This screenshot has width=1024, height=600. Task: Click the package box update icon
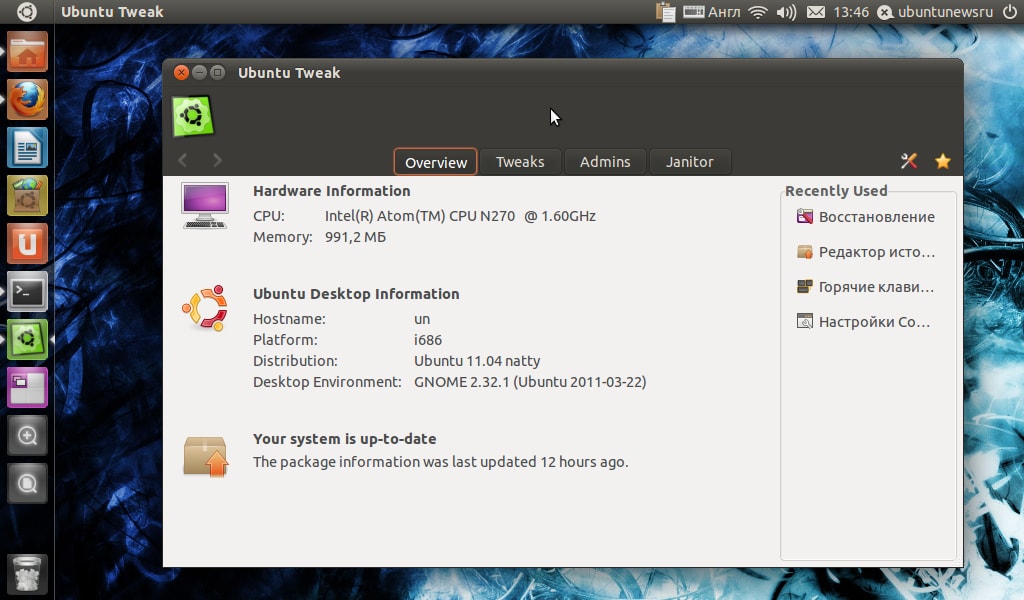coord(205,456)
